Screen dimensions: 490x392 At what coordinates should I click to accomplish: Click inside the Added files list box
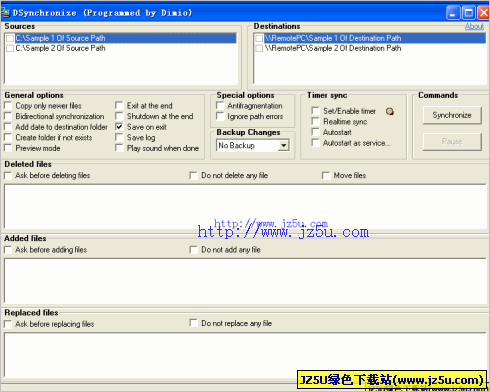click(245, 281)
